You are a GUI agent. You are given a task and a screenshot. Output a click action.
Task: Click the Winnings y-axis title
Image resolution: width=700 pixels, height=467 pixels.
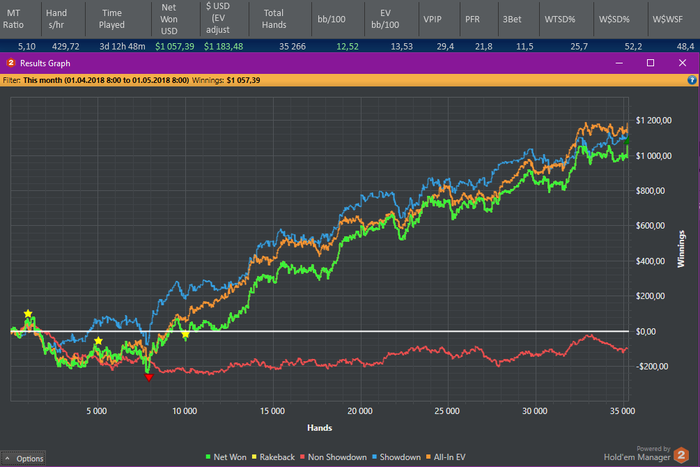681,249
